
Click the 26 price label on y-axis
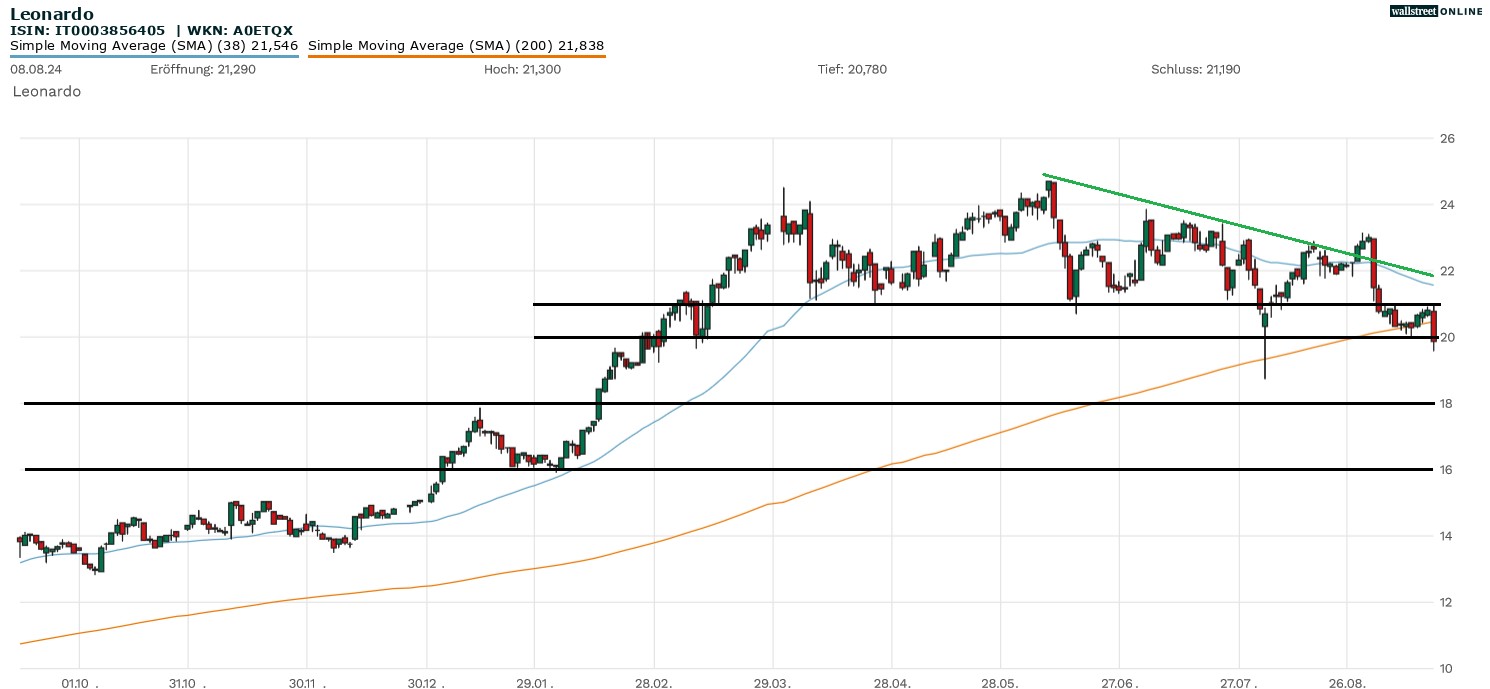point(1447,138)
